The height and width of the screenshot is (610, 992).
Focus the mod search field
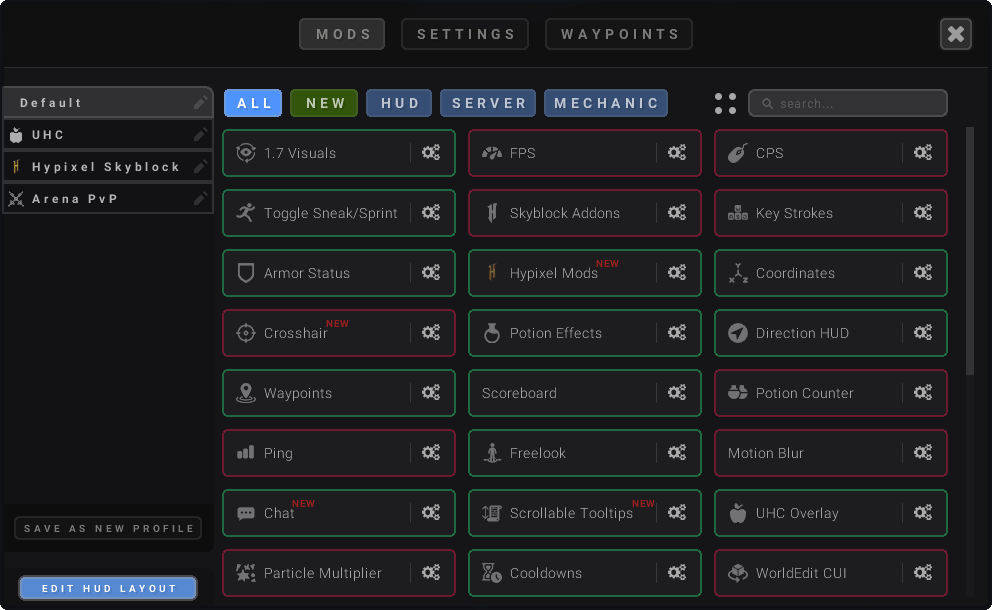click(x=848, y=103)
